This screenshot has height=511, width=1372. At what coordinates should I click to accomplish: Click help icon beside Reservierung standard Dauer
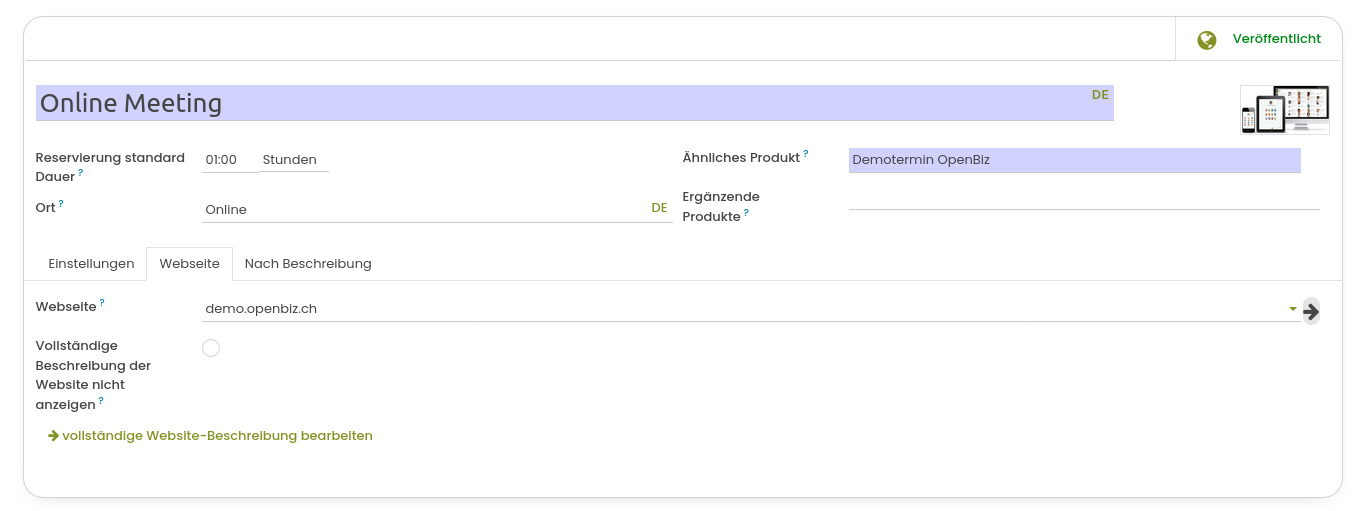coord(80,172)
